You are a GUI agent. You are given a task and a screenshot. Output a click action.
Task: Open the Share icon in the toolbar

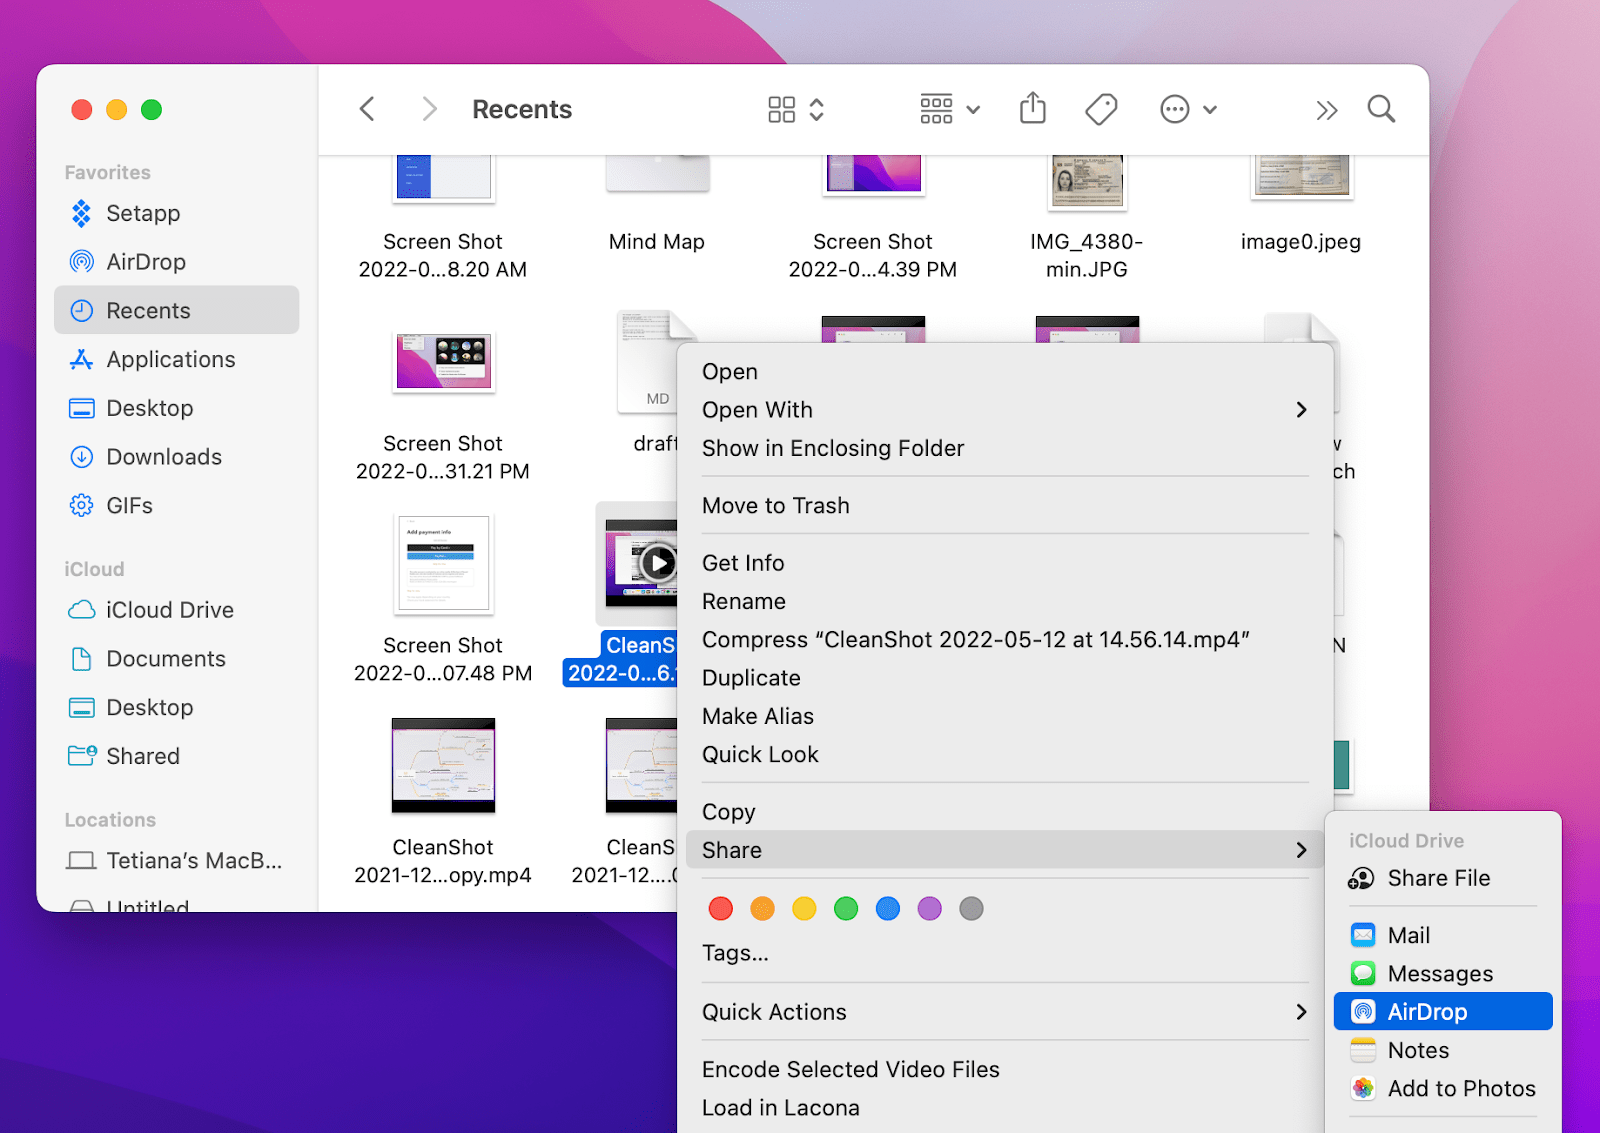(1033, 109)
